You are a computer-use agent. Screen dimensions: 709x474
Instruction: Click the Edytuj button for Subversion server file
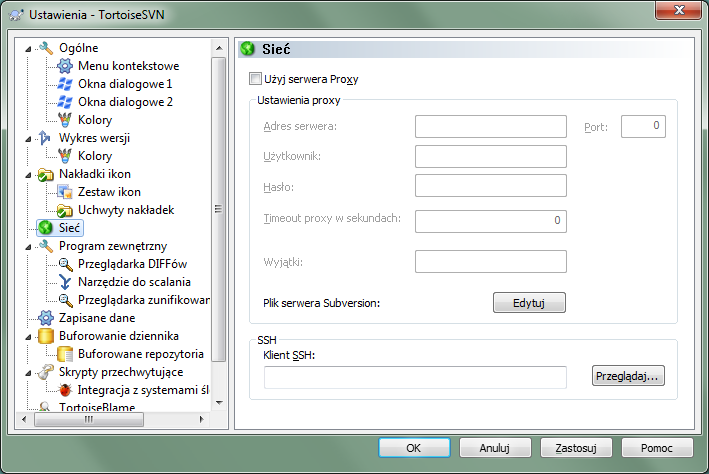tap(529, 303)
